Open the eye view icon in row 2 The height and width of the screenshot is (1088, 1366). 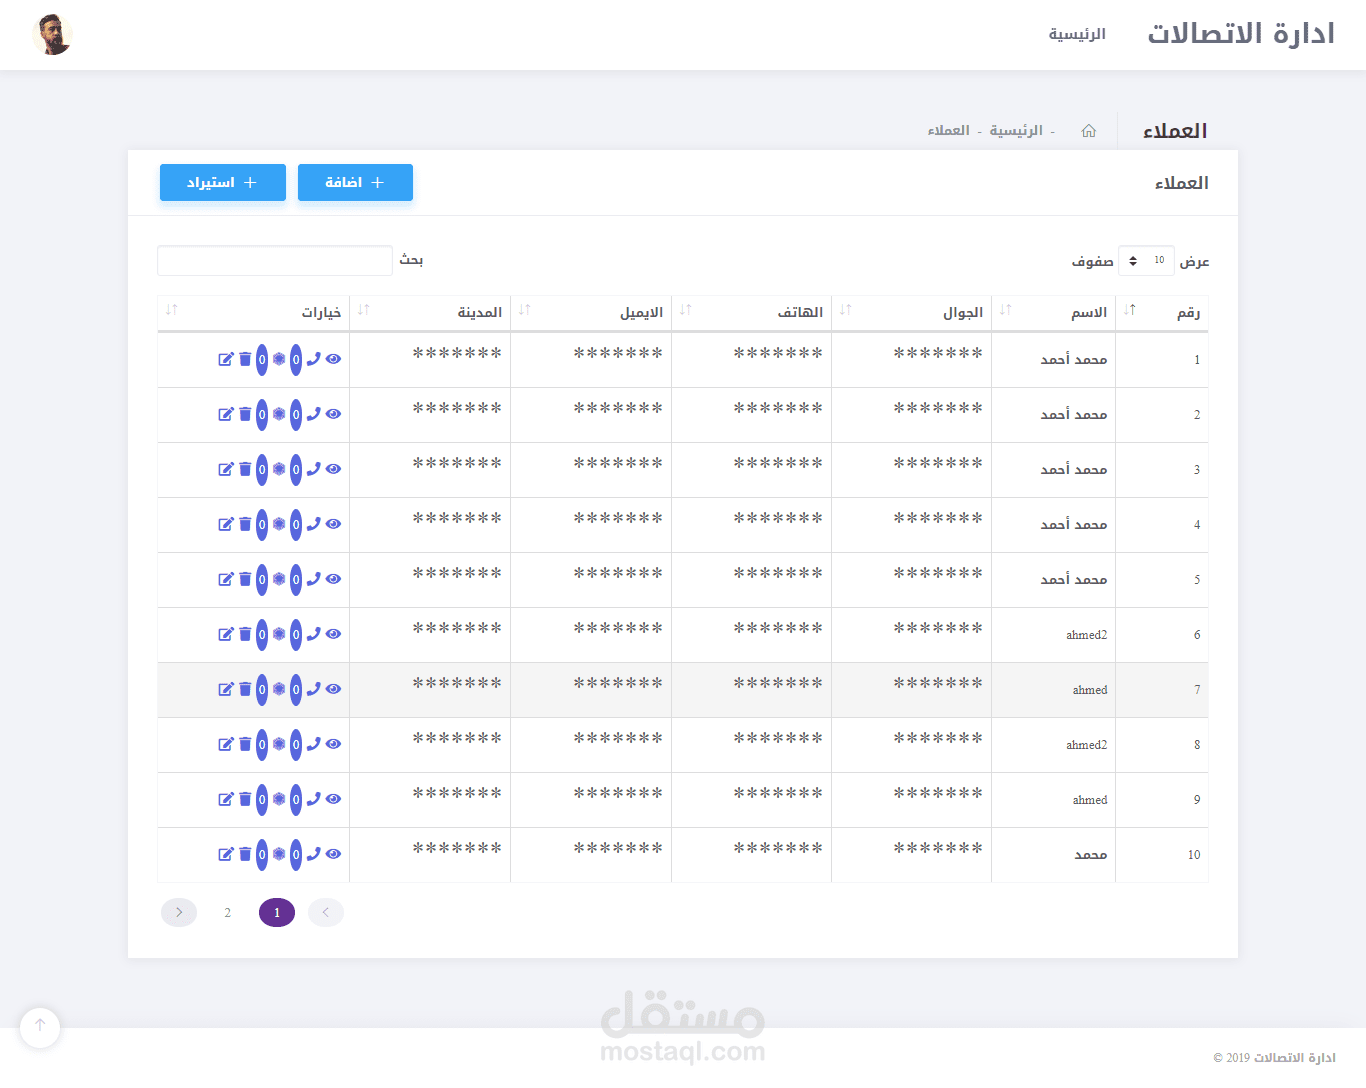333,414
